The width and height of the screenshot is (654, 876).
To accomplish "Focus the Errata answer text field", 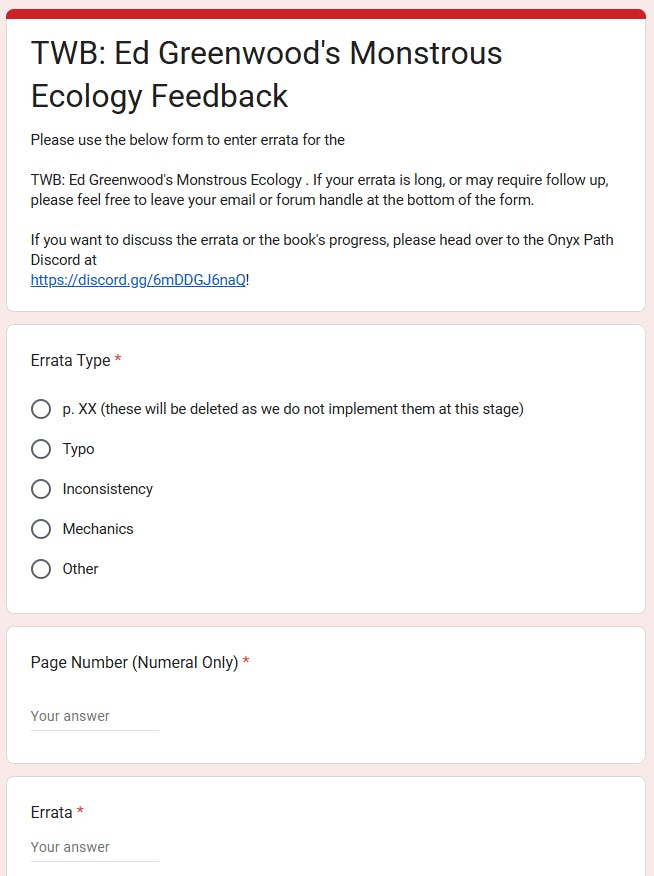I will click(94, 847).
